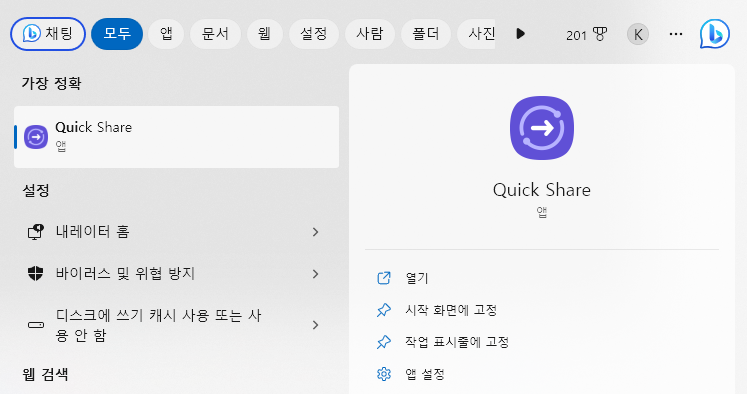Choose 시작 화면에 고정
747x394 pixels.
tap(451, 310)
